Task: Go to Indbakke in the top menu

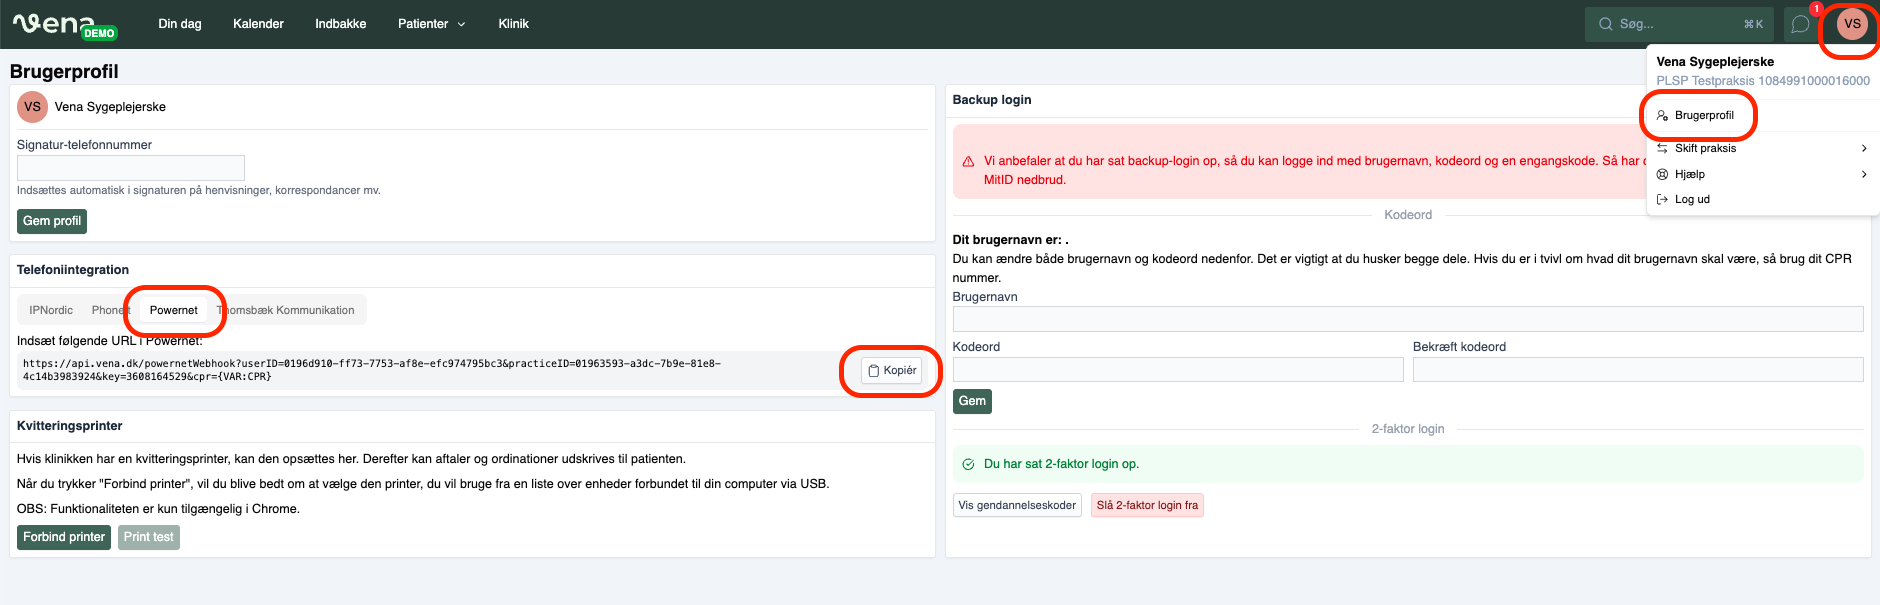Action: point(340,24)
